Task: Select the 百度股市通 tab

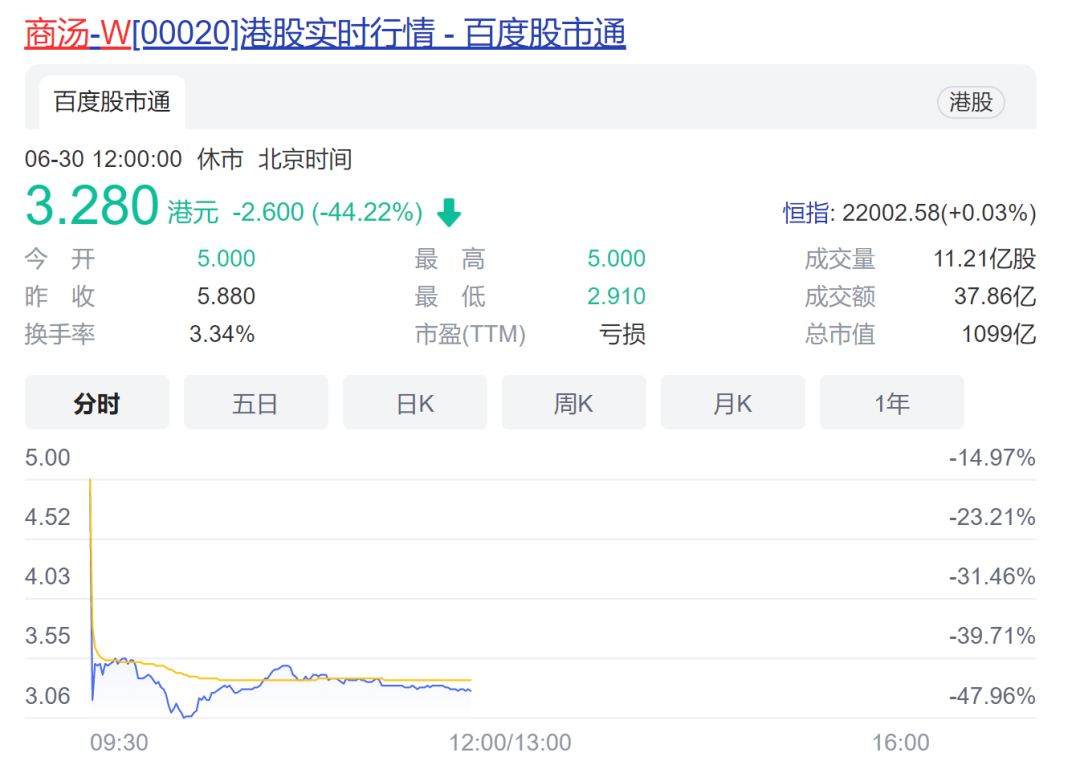Action: (112, 102)
